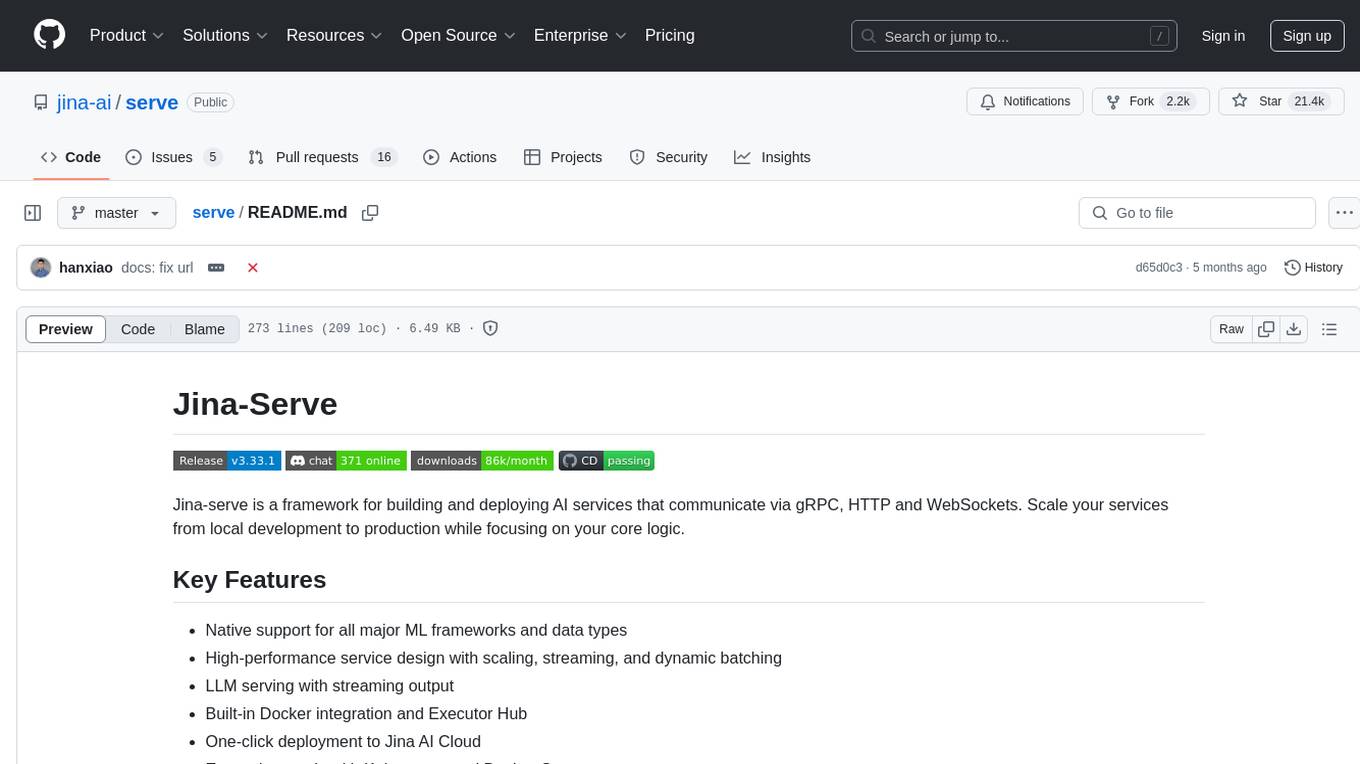Copy the raw file contents

(x=1267, y=329)
